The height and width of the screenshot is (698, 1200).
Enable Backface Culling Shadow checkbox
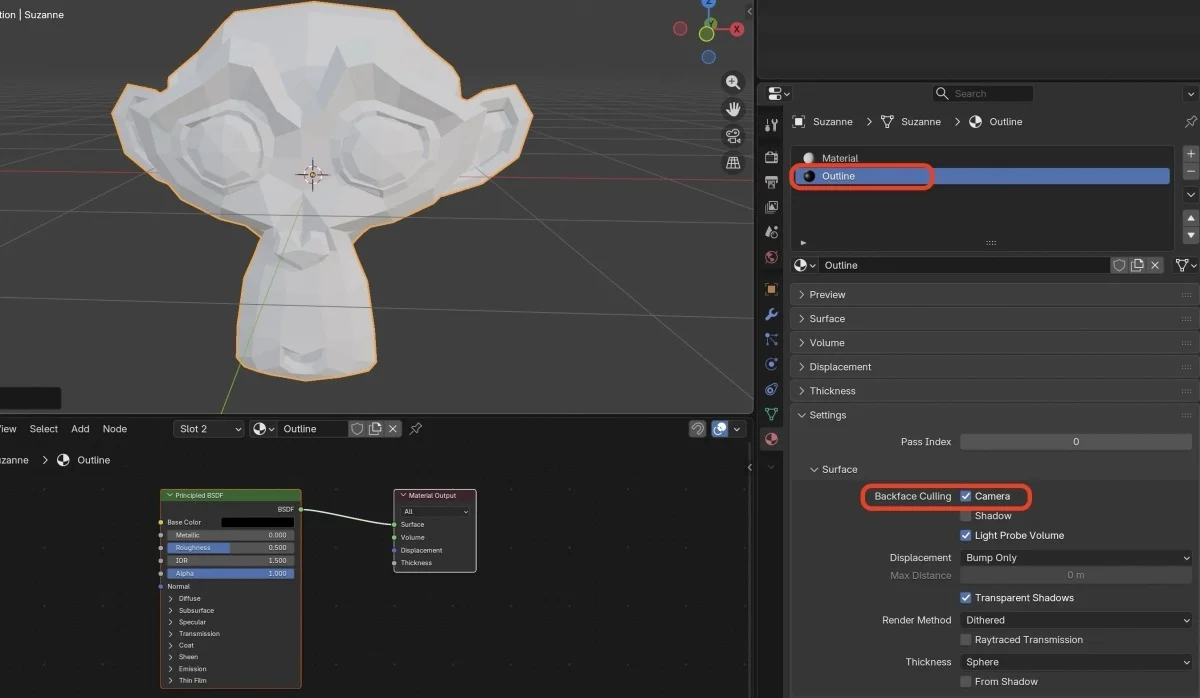(966, 516)
